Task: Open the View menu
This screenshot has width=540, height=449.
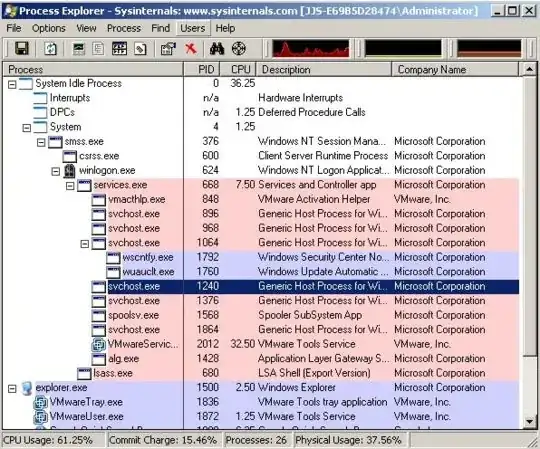Action: (86, 28)
